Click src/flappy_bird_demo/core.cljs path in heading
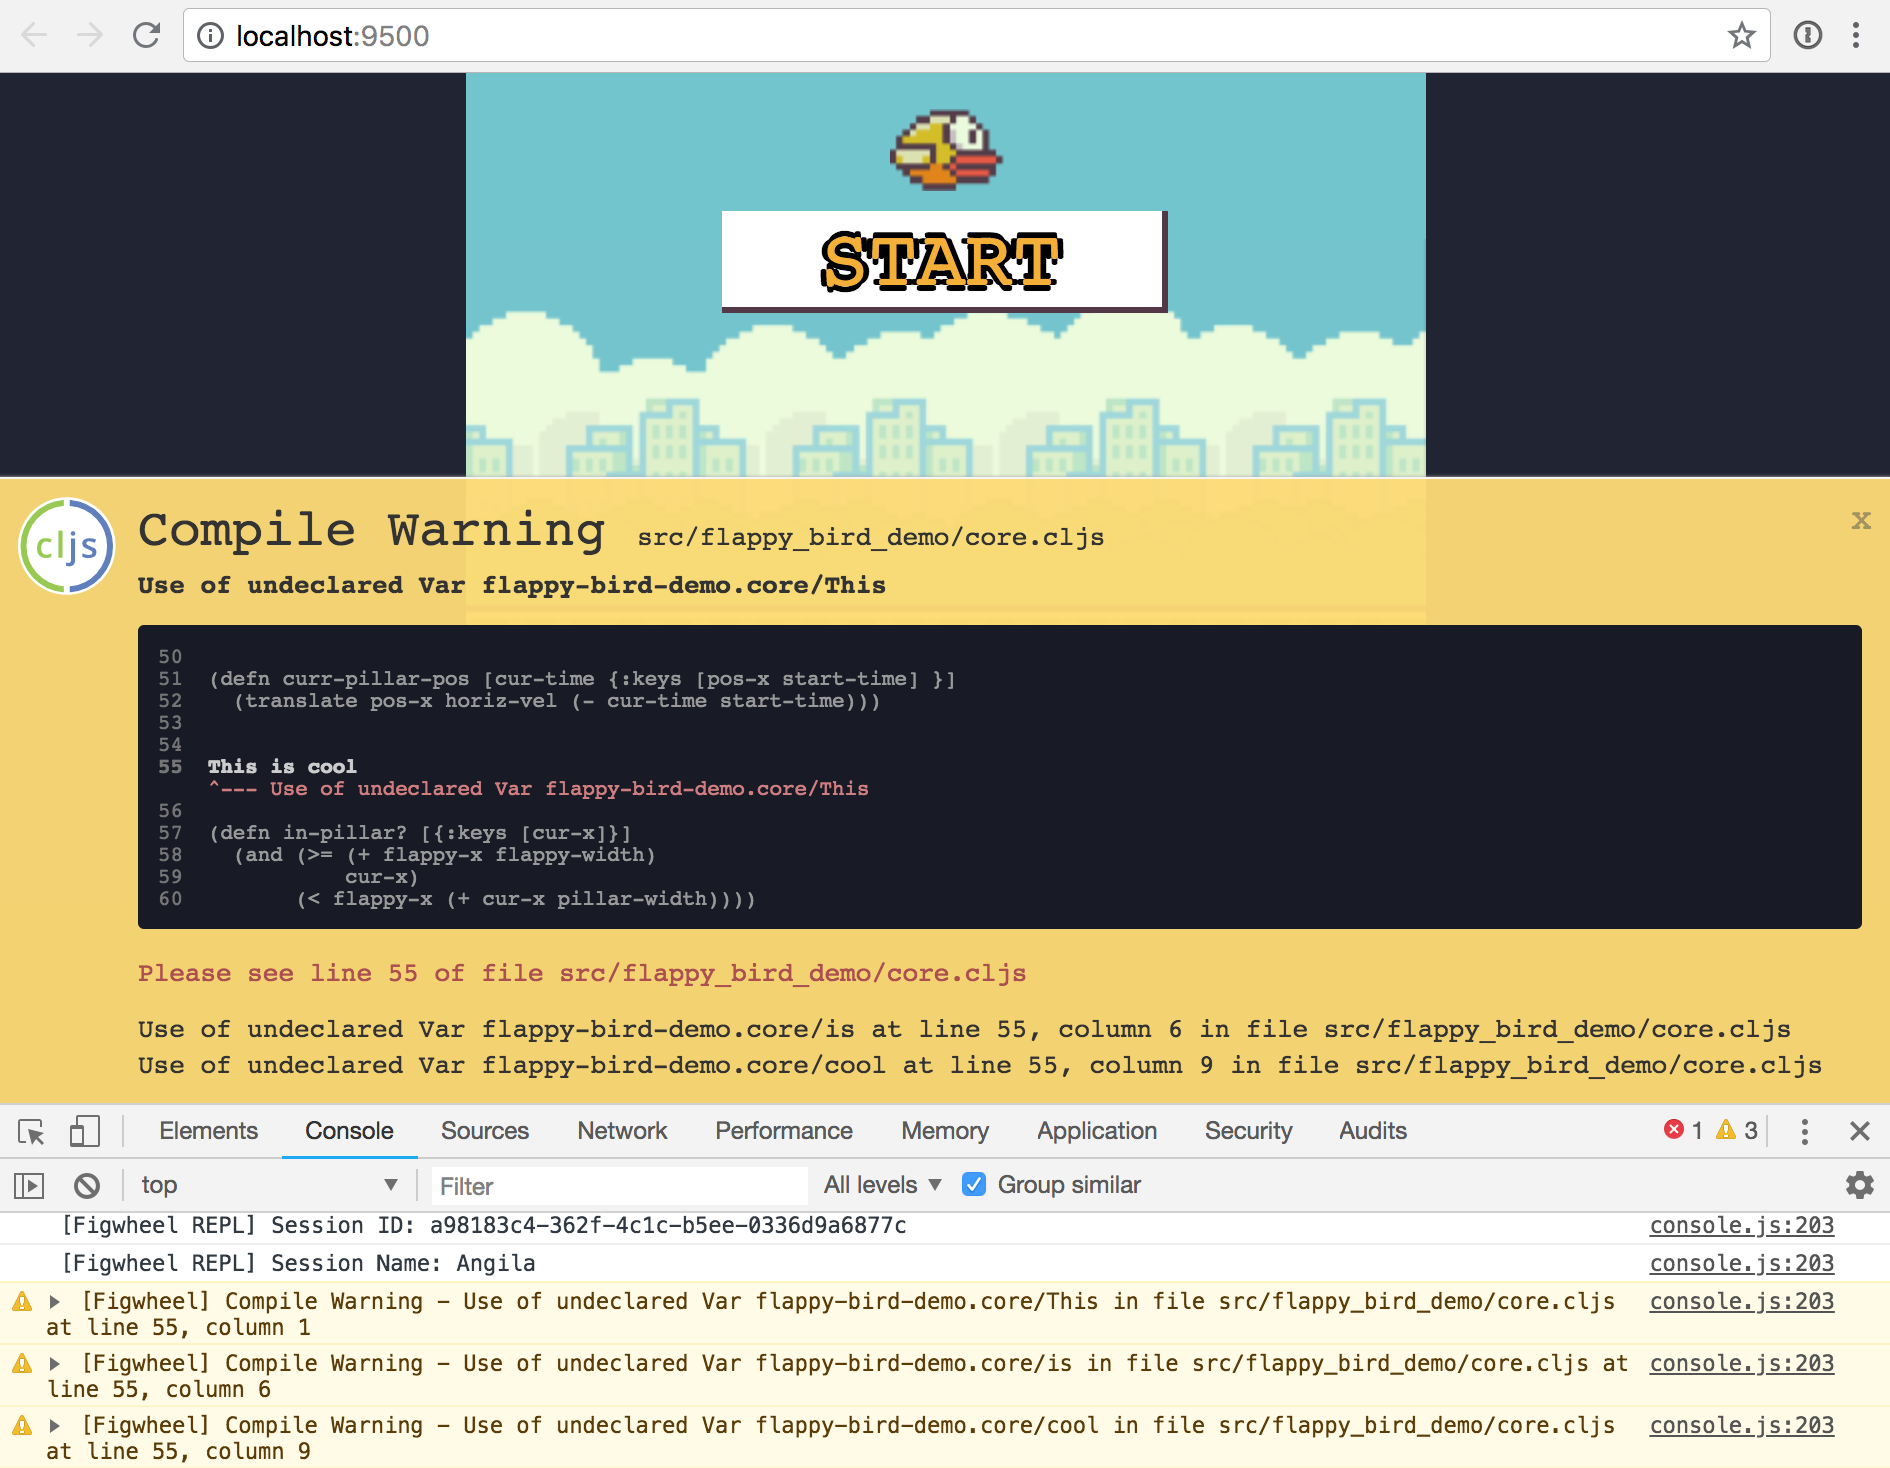Viewport: 1890px width, 1468px height. pos(871,538)
